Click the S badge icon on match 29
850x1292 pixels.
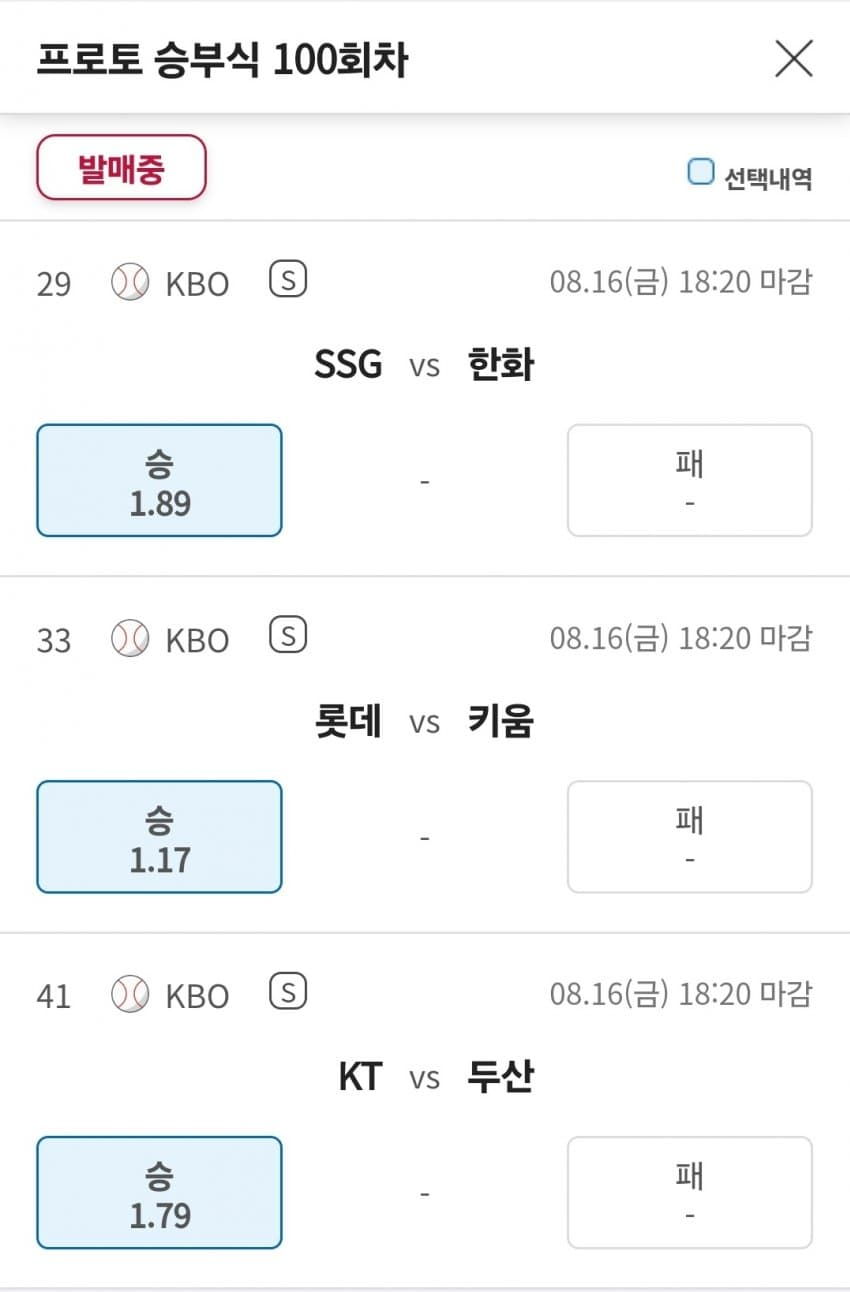tap(288, 281)
